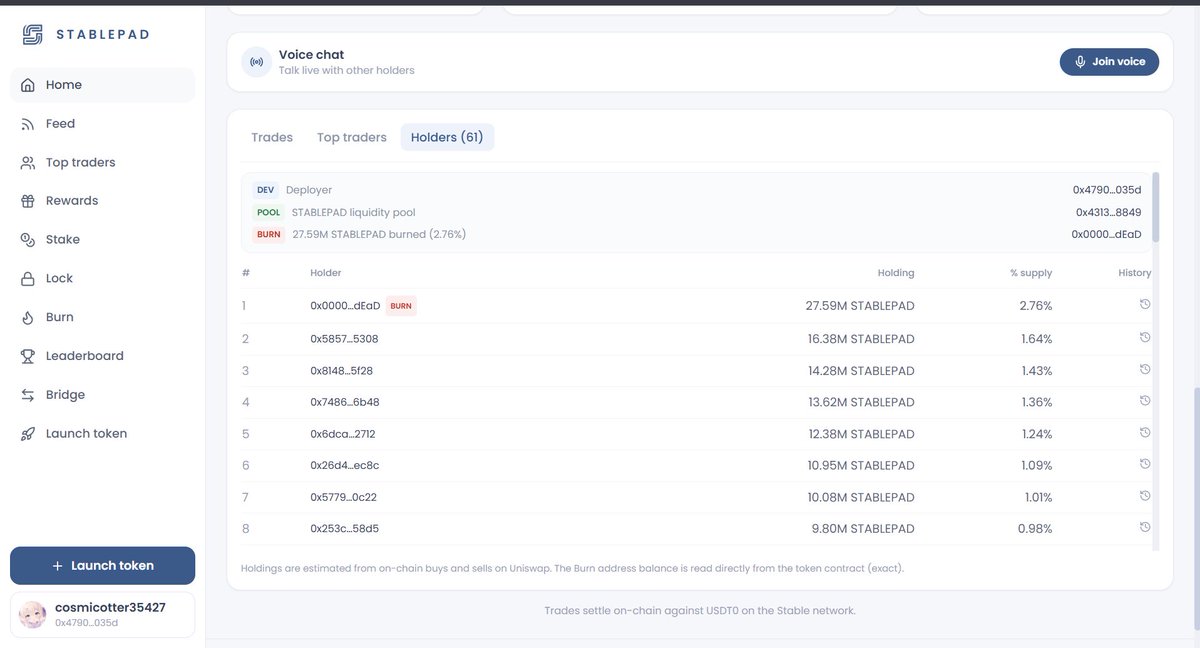
Task: Open history for holder 0x253c...58d5
Action: point(1145,527)
